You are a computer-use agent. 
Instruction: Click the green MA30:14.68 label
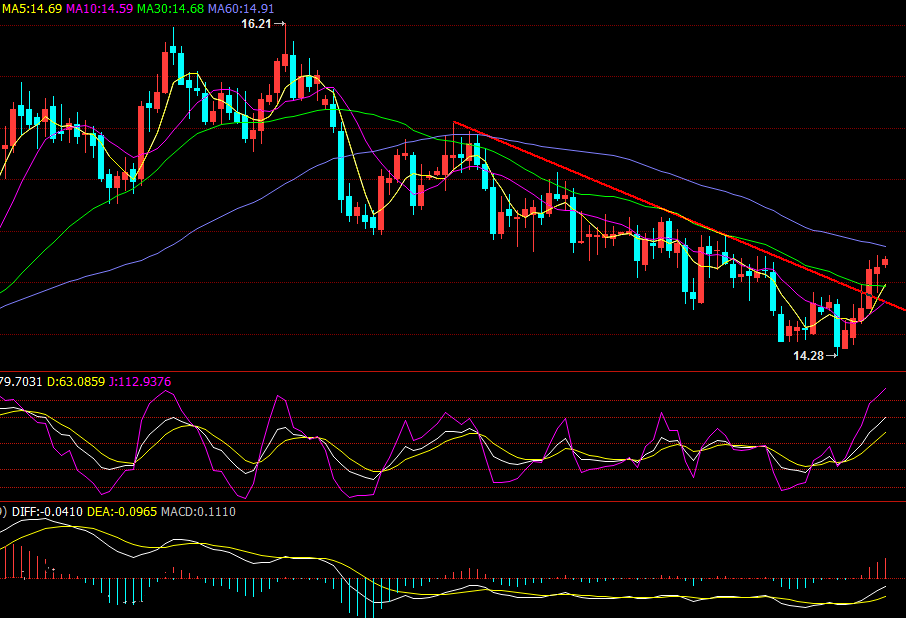pos(170,8)
